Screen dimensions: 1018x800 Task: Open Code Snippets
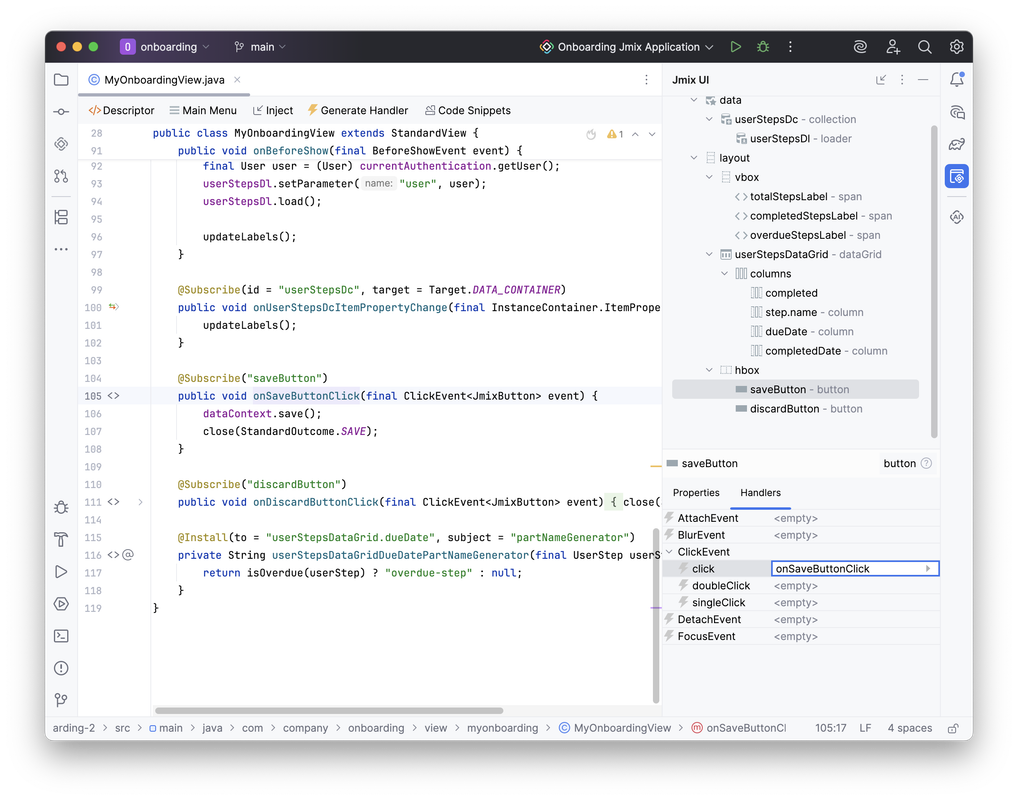pyautogui.click(x=468, y=110)
